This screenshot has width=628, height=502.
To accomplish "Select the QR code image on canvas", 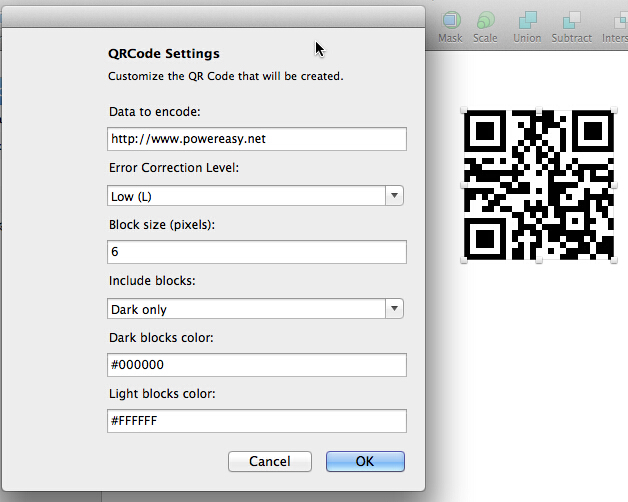I will [x=538, y=185].
